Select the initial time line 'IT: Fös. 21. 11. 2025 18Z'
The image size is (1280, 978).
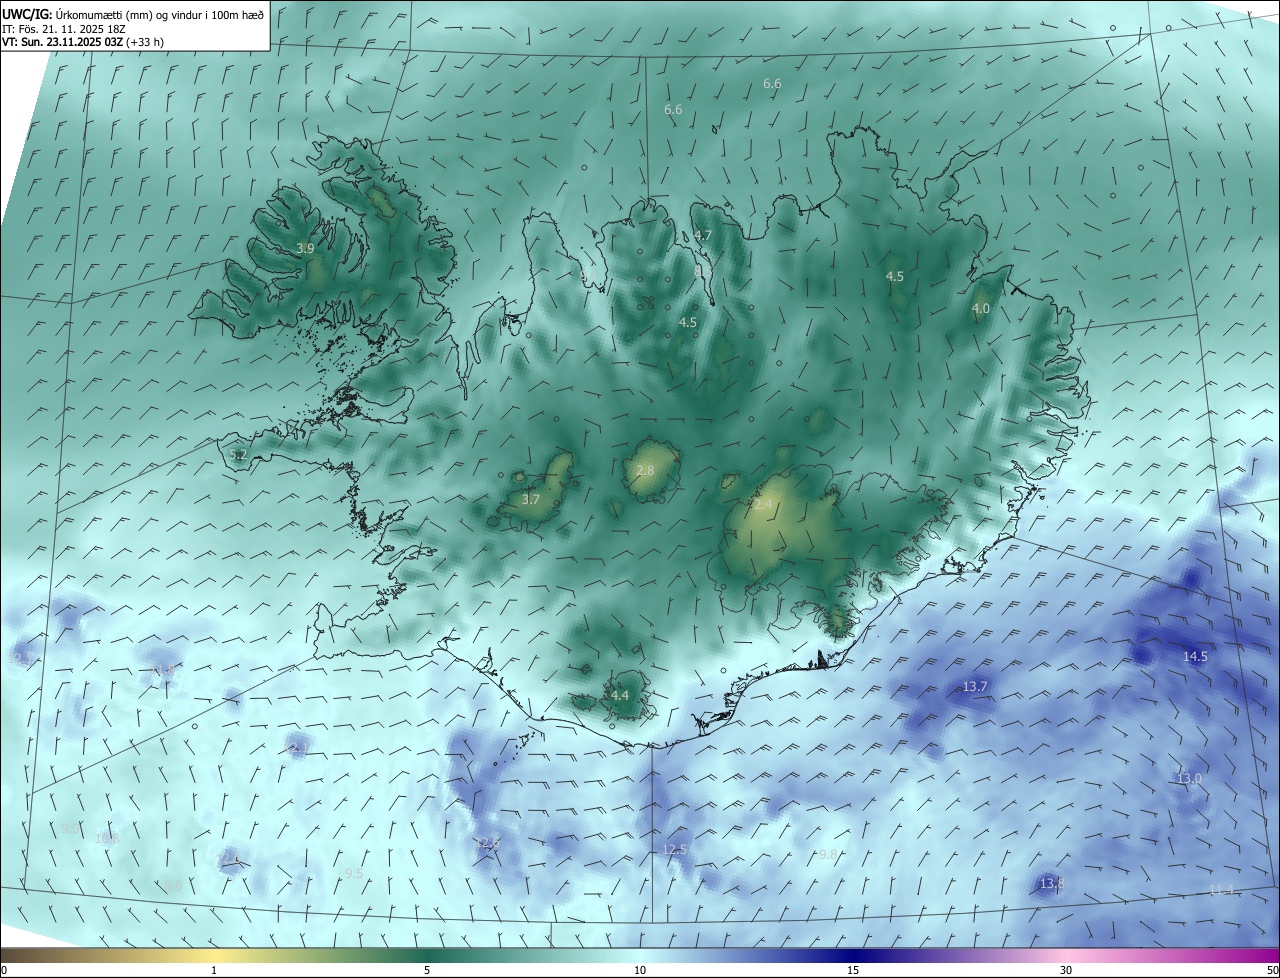point(63,29)
